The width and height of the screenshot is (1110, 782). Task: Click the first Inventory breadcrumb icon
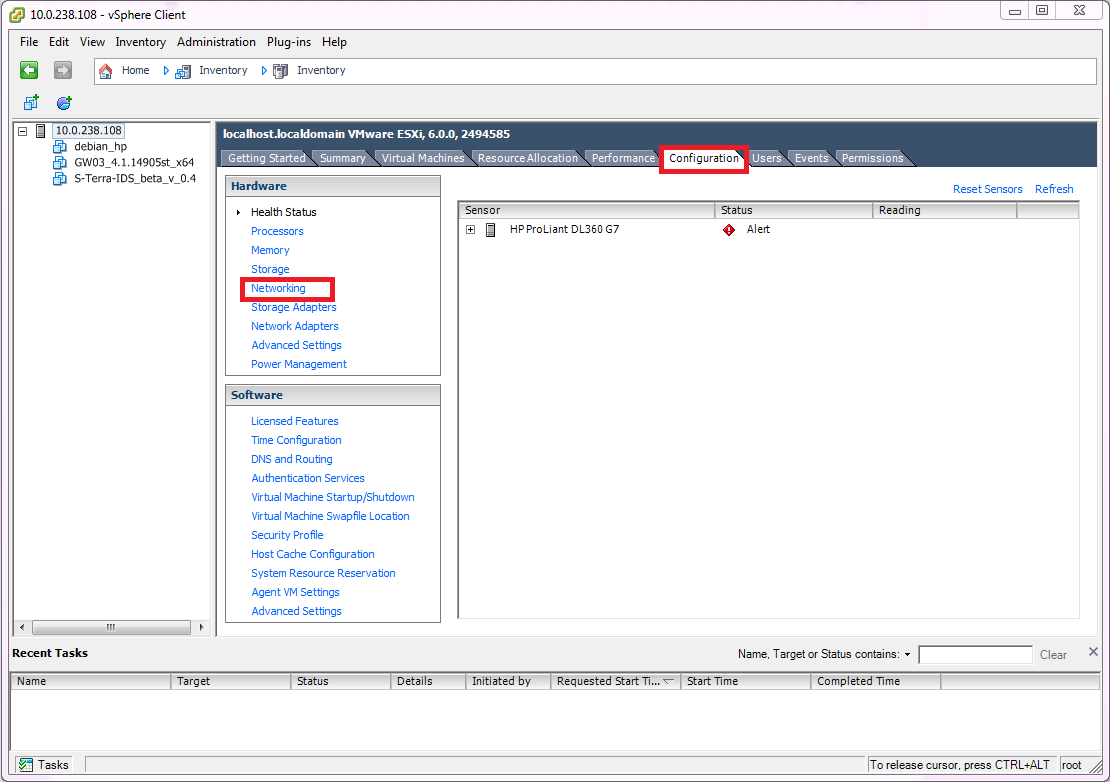[x=183, y=71]
